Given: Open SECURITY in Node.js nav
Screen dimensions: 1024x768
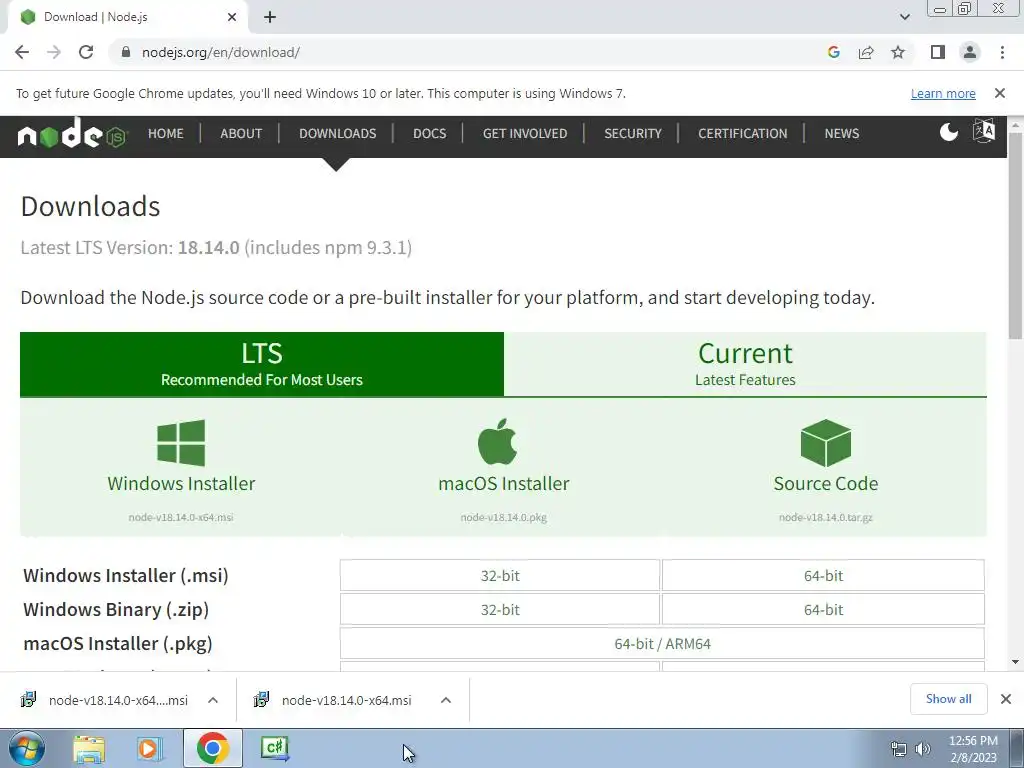Looking at the screenshot, I should click(x=633, y=133).
